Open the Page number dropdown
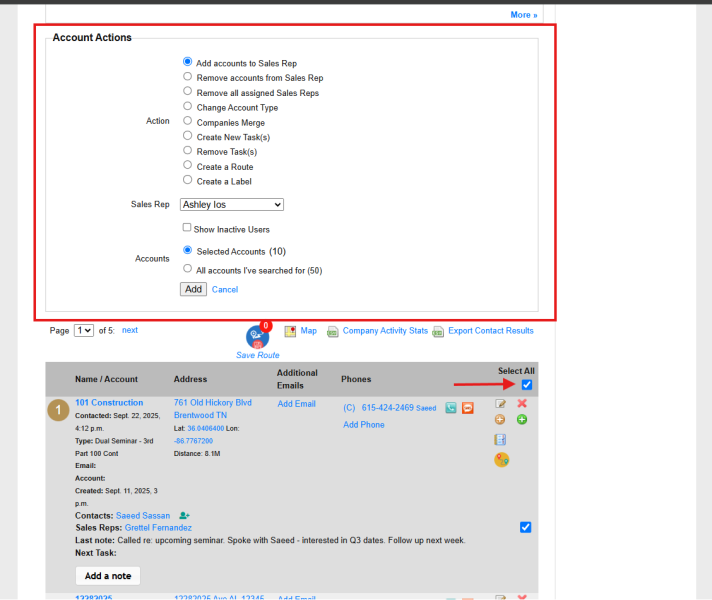The image size is (712, 600). pos(84,330)
